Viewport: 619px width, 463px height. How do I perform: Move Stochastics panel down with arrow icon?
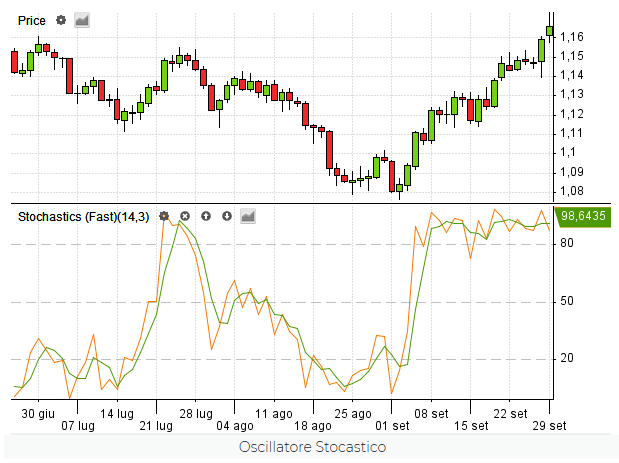coord(227,216)
